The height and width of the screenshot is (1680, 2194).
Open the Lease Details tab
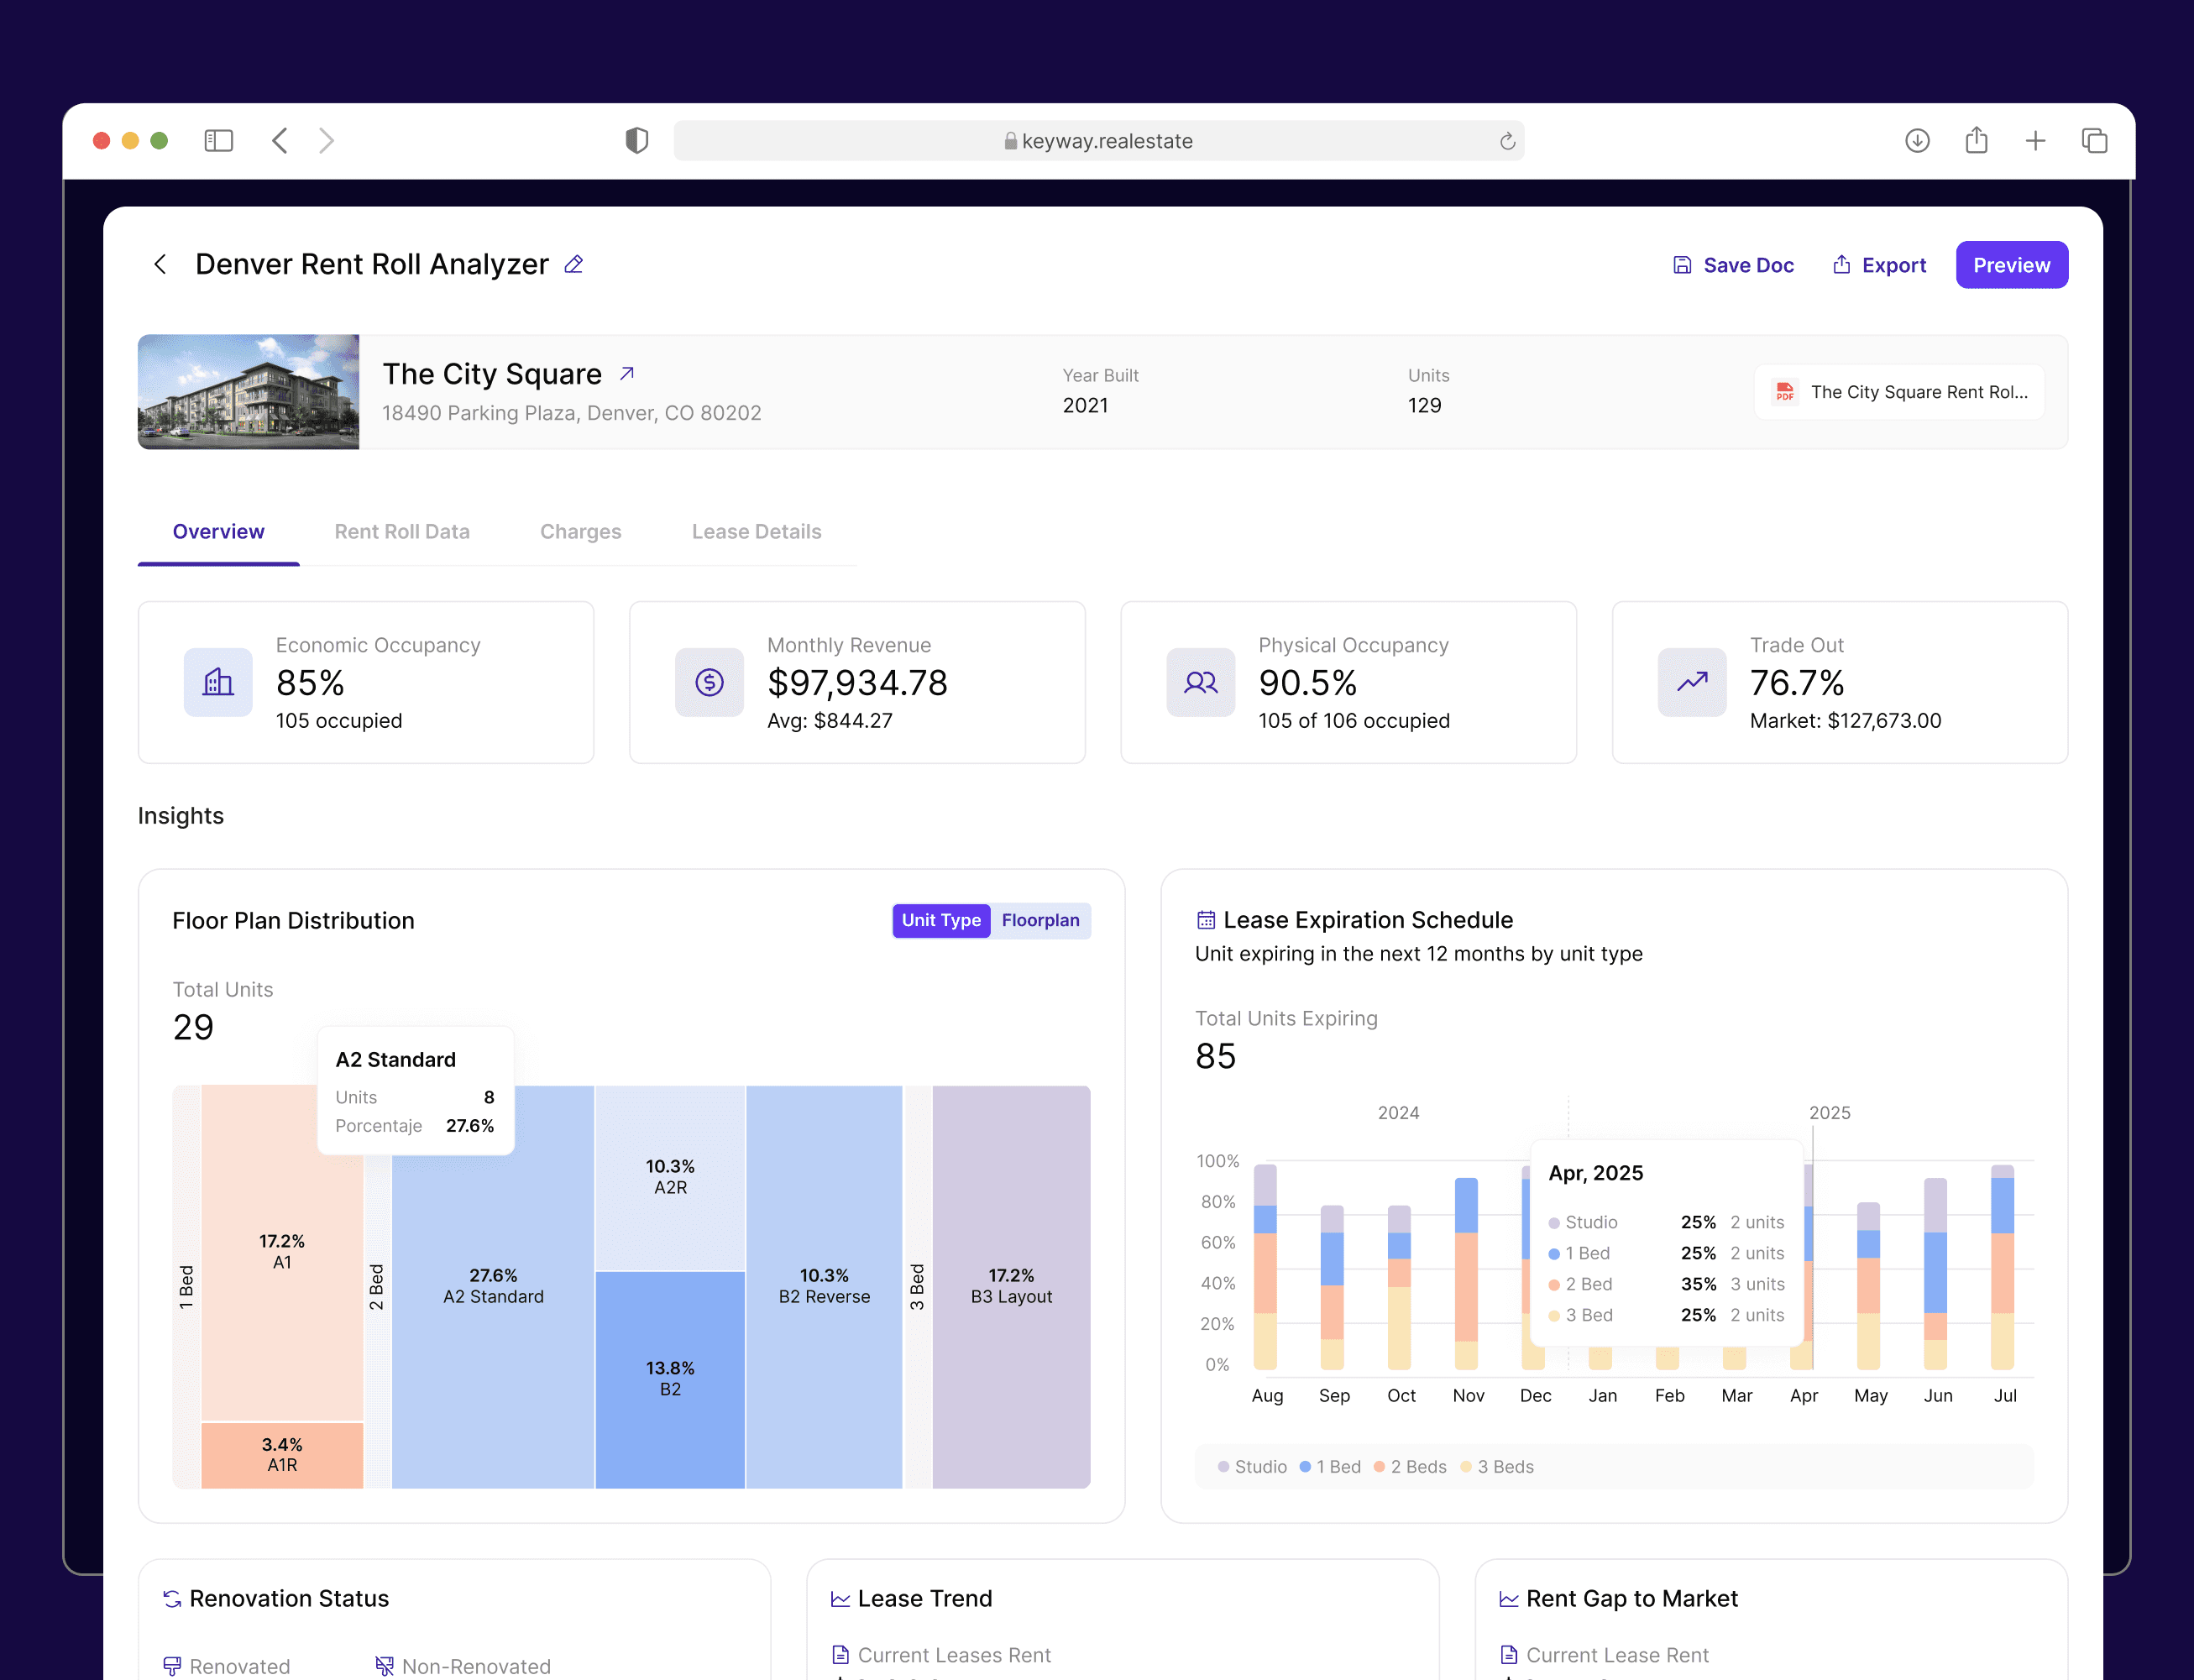756,532
